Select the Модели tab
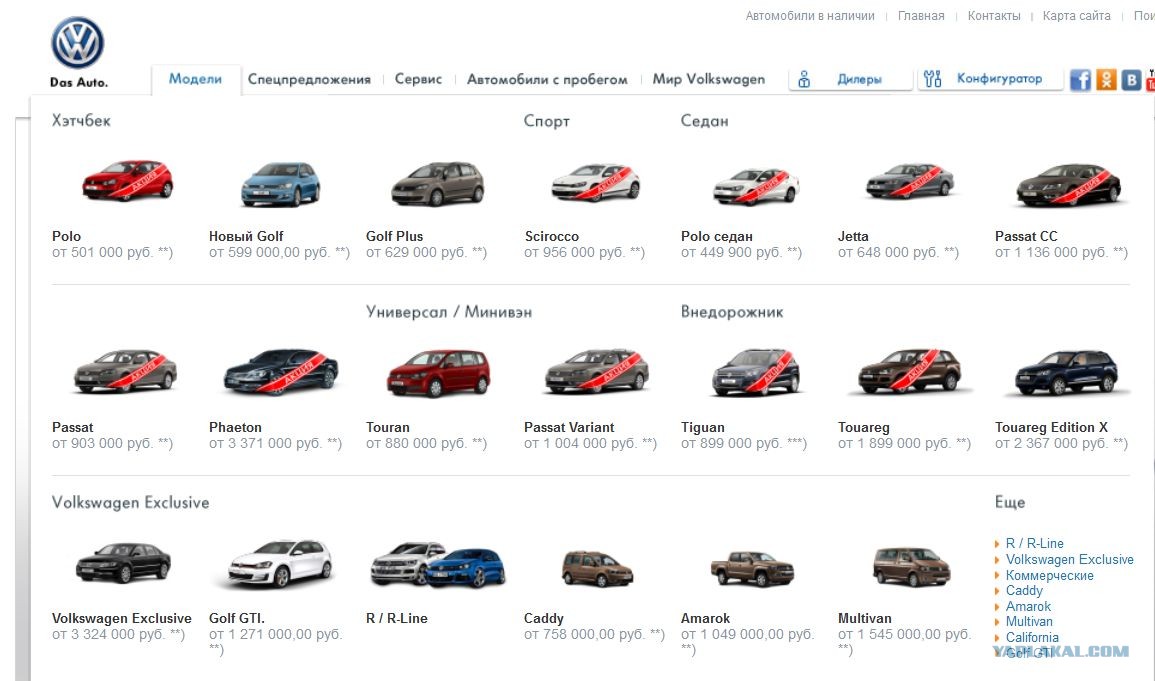Image resolution: width=1155 pixels, height=681 pixels. (195, 79)
